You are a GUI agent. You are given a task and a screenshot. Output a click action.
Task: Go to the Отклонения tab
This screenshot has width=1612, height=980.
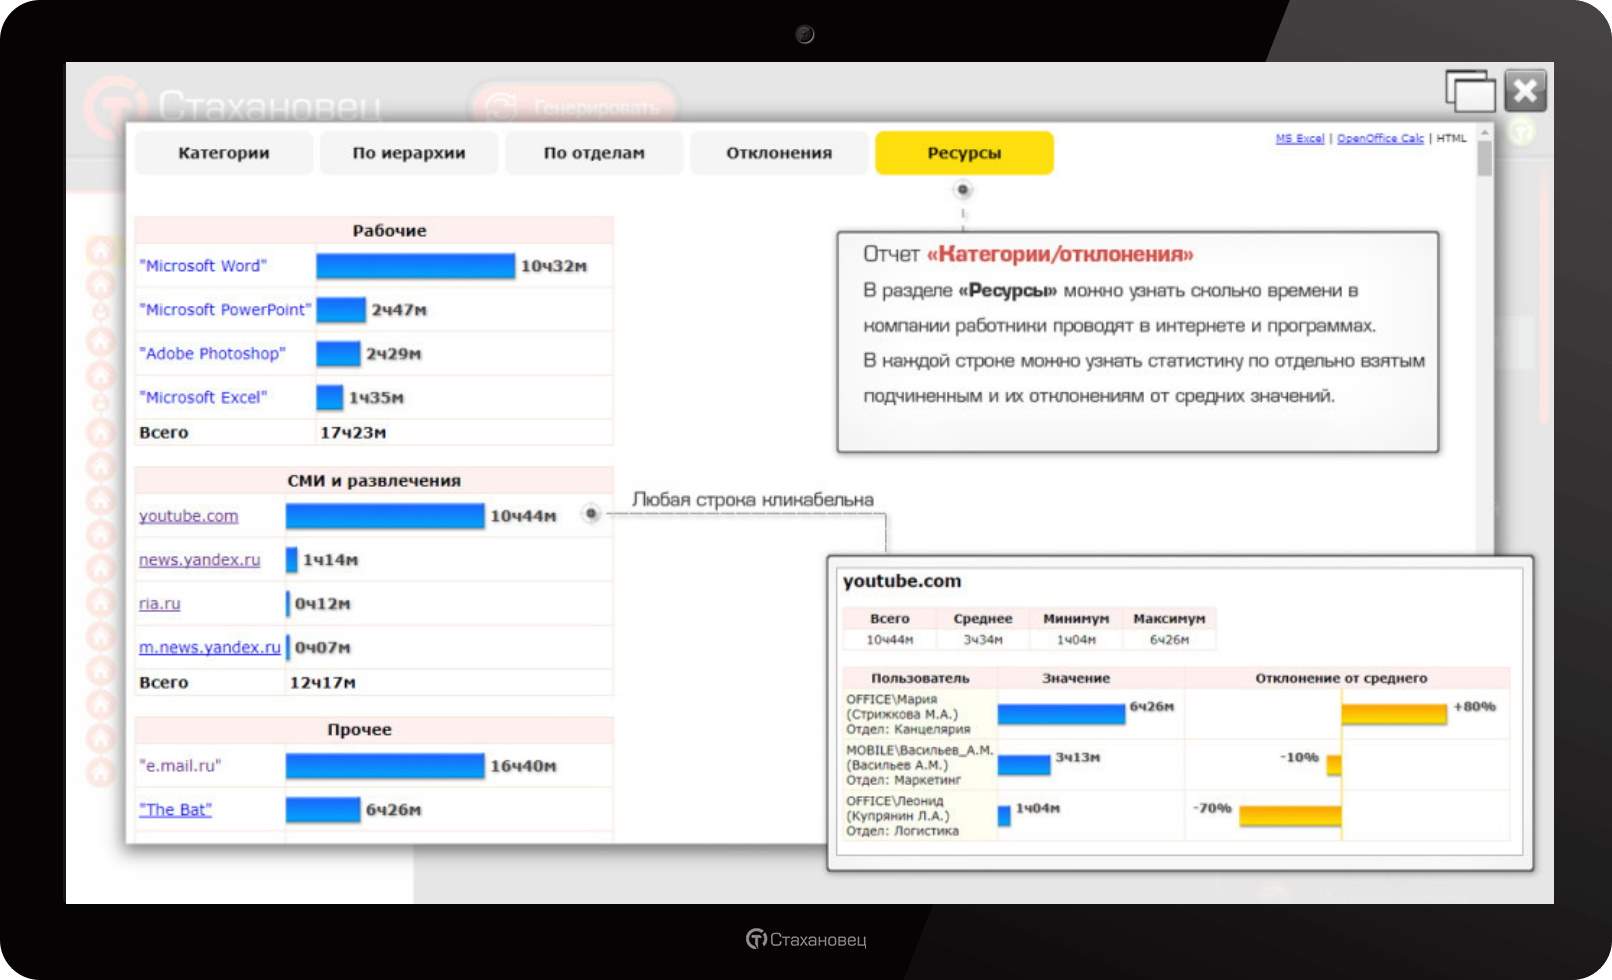(779, 153)
